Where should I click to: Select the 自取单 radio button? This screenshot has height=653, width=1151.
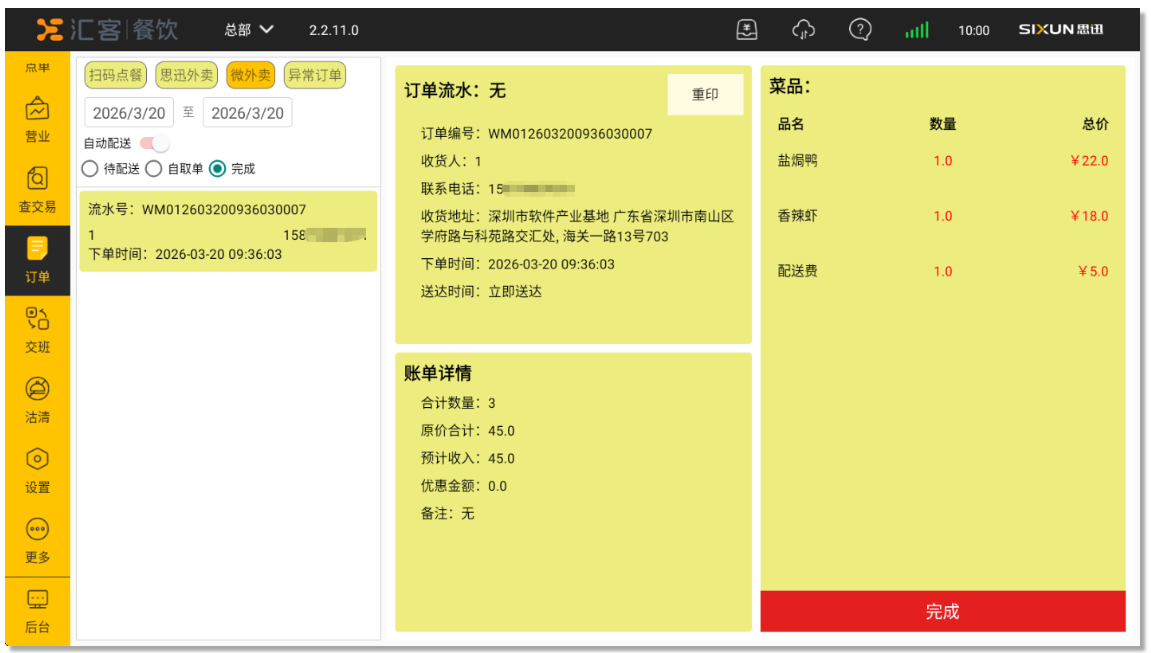pyautogui.click(x=154, y=169)
